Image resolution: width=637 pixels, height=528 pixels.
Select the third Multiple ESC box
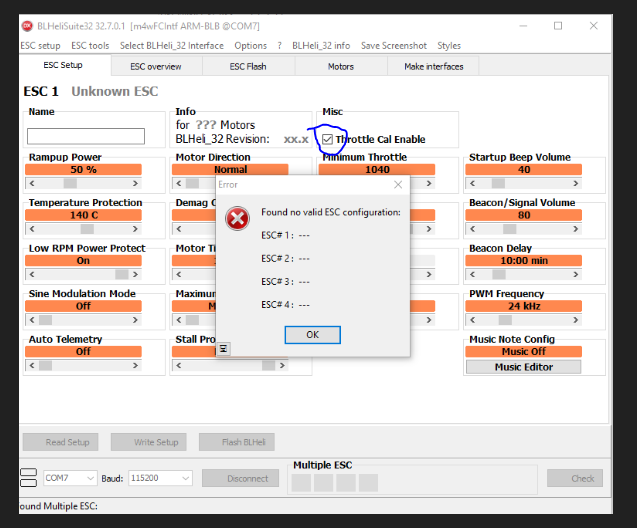click(346, 483)
